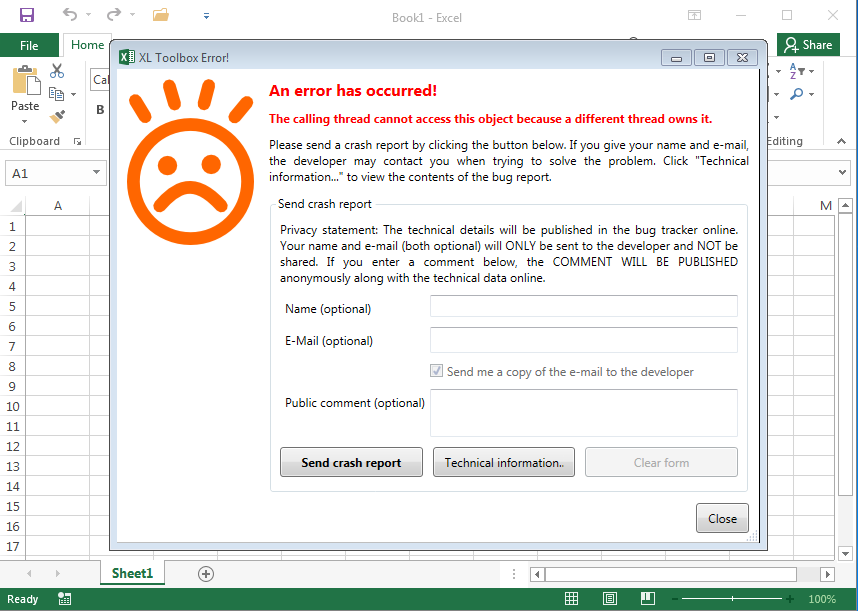Click the horizontal scrollbar right arrow
The image size is (858, 611).
pyautogui.click(x=827, y=574)
